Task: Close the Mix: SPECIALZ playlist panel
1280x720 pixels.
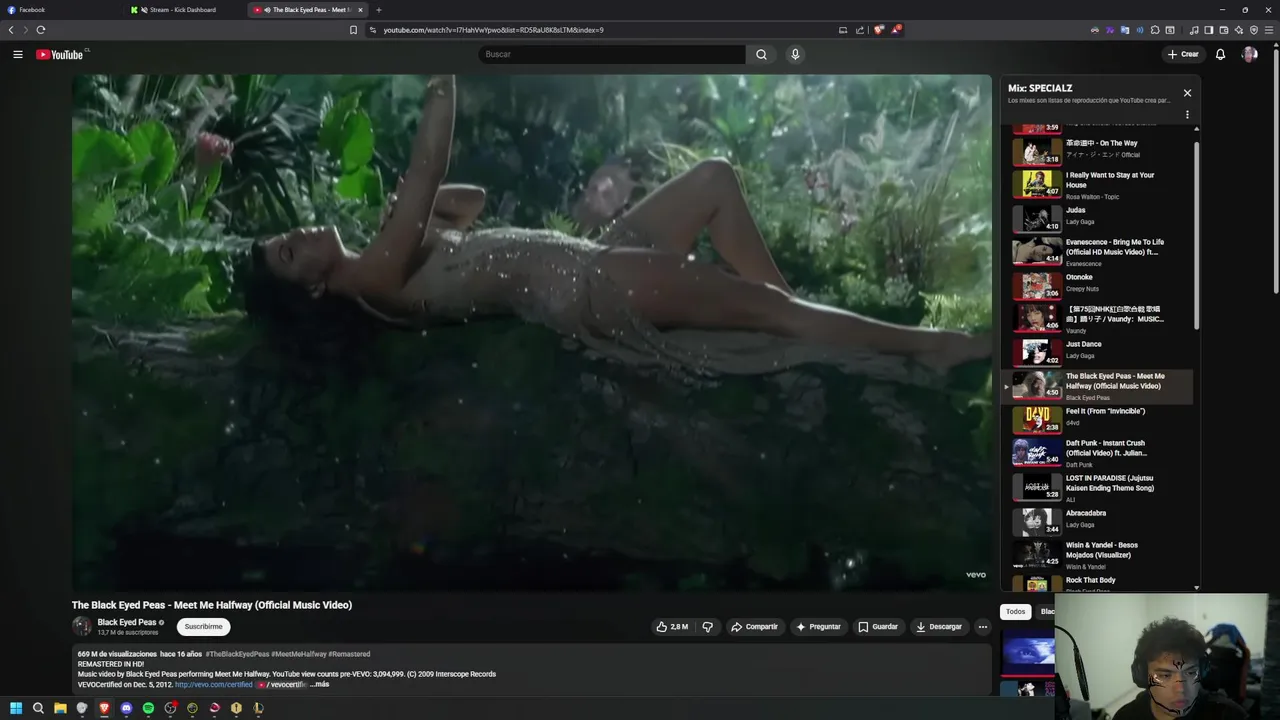Action: (x=1187, y=93)
